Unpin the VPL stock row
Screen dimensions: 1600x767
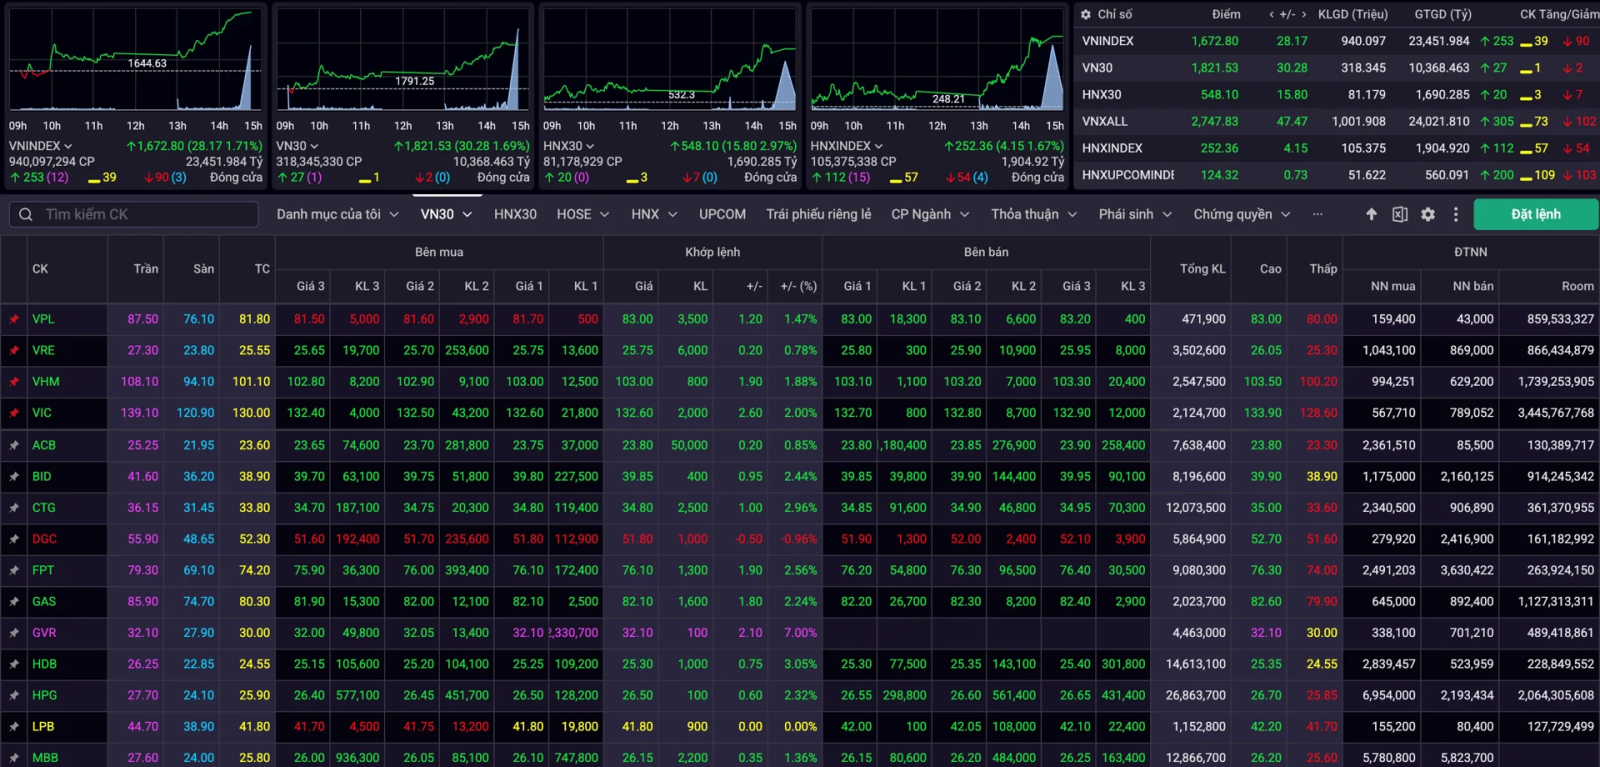14,319
